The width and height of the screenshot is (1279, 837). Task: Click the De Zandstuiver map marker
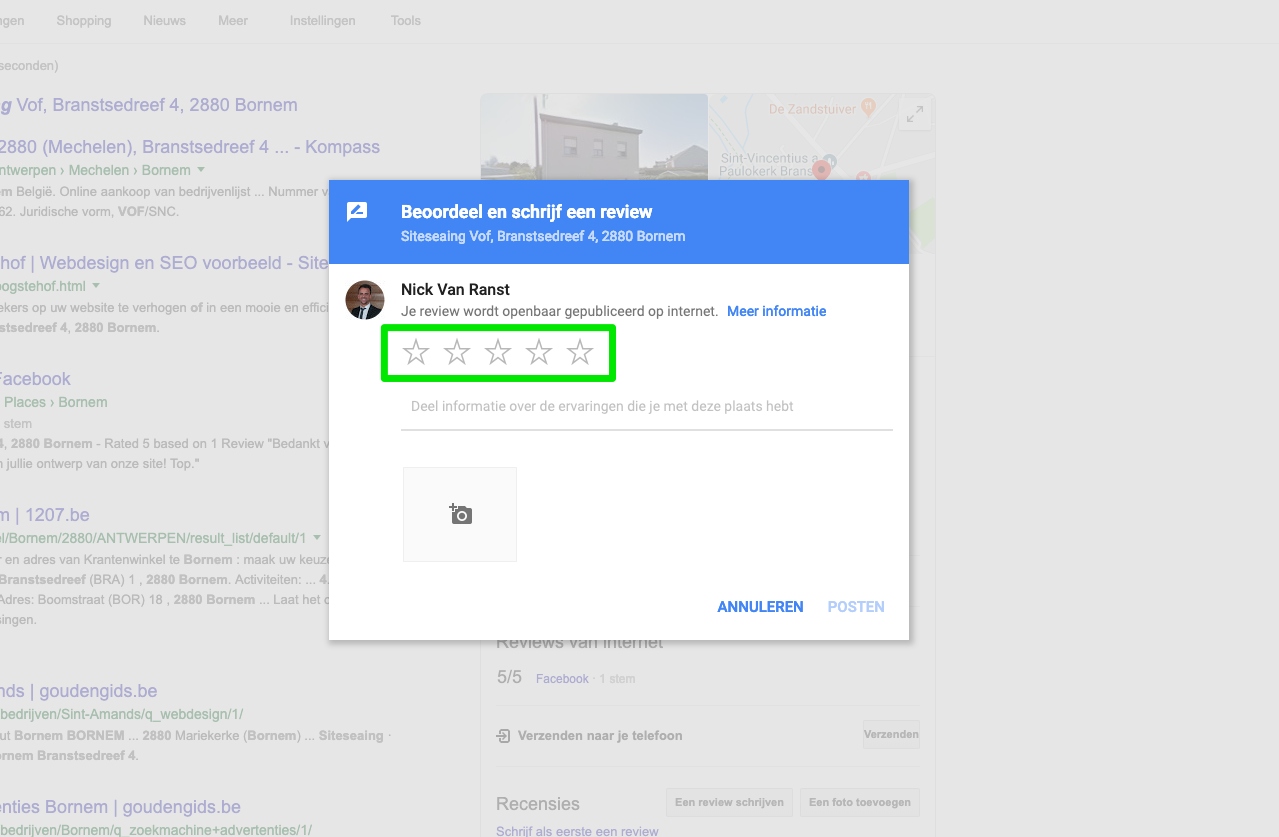pyautogui.click(x=868, y=105)
